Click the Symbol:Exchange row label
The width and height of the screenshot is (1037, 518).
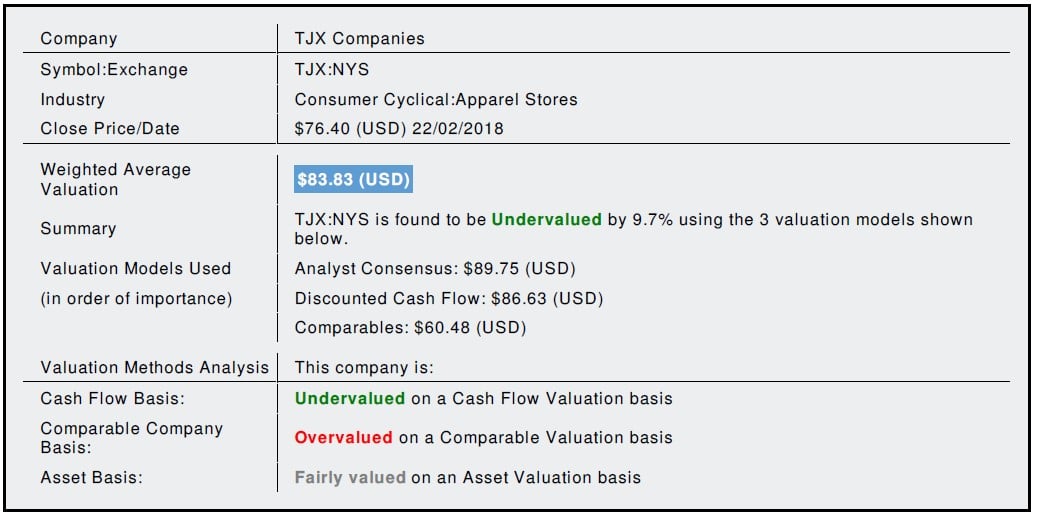tap(113, 70)
